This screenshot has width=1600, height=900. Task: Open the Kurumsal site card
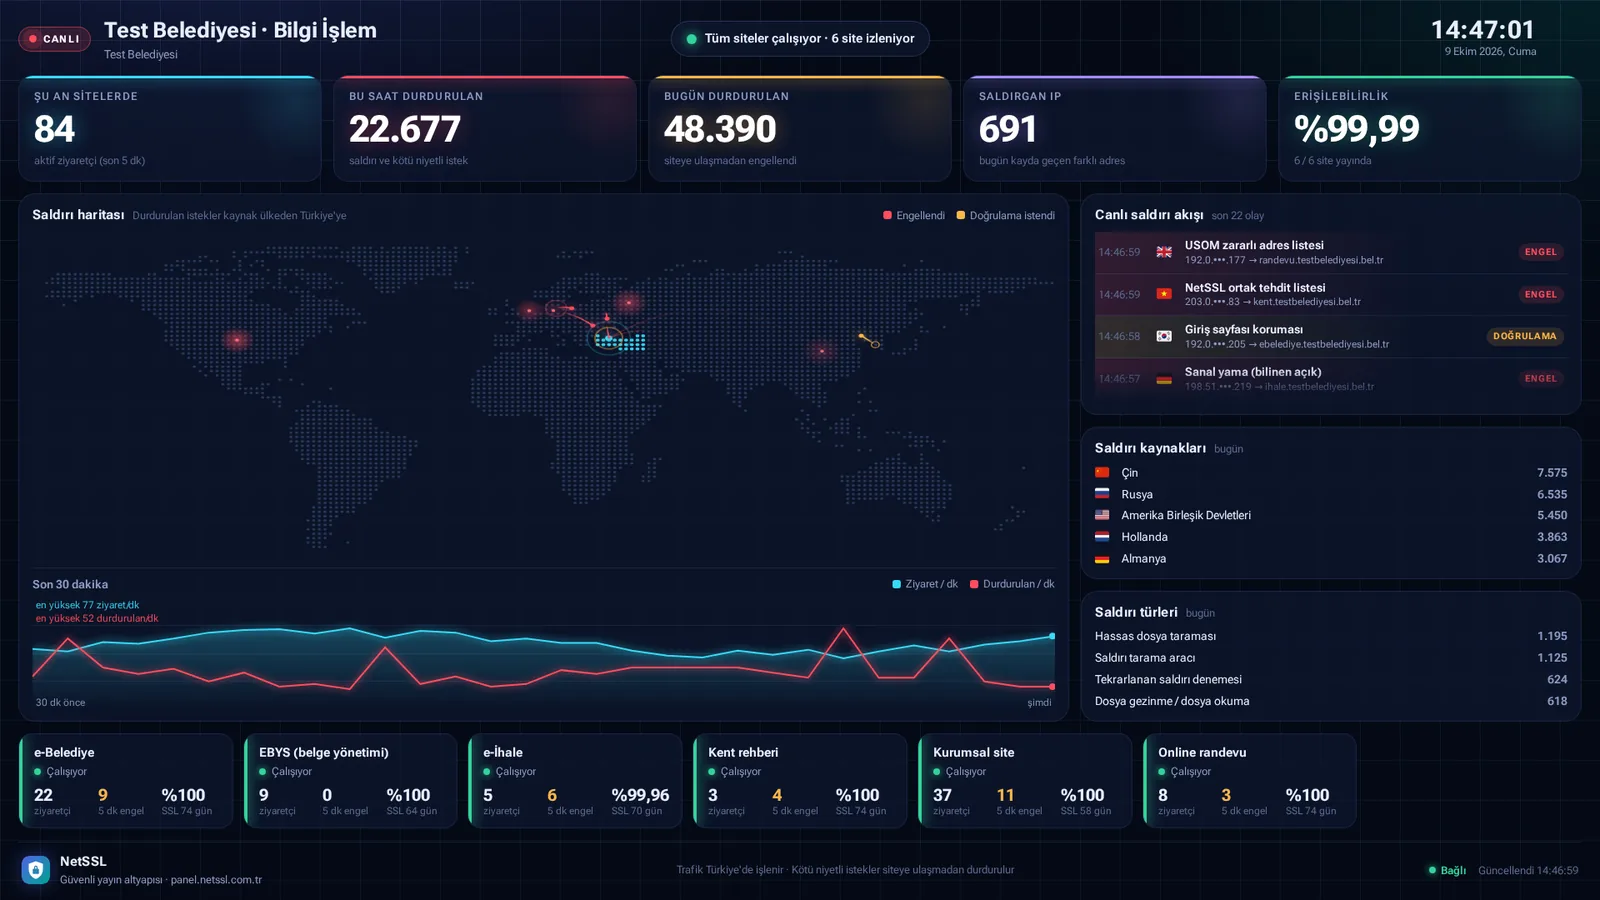pyautogui.click(x=1025, y=780)
